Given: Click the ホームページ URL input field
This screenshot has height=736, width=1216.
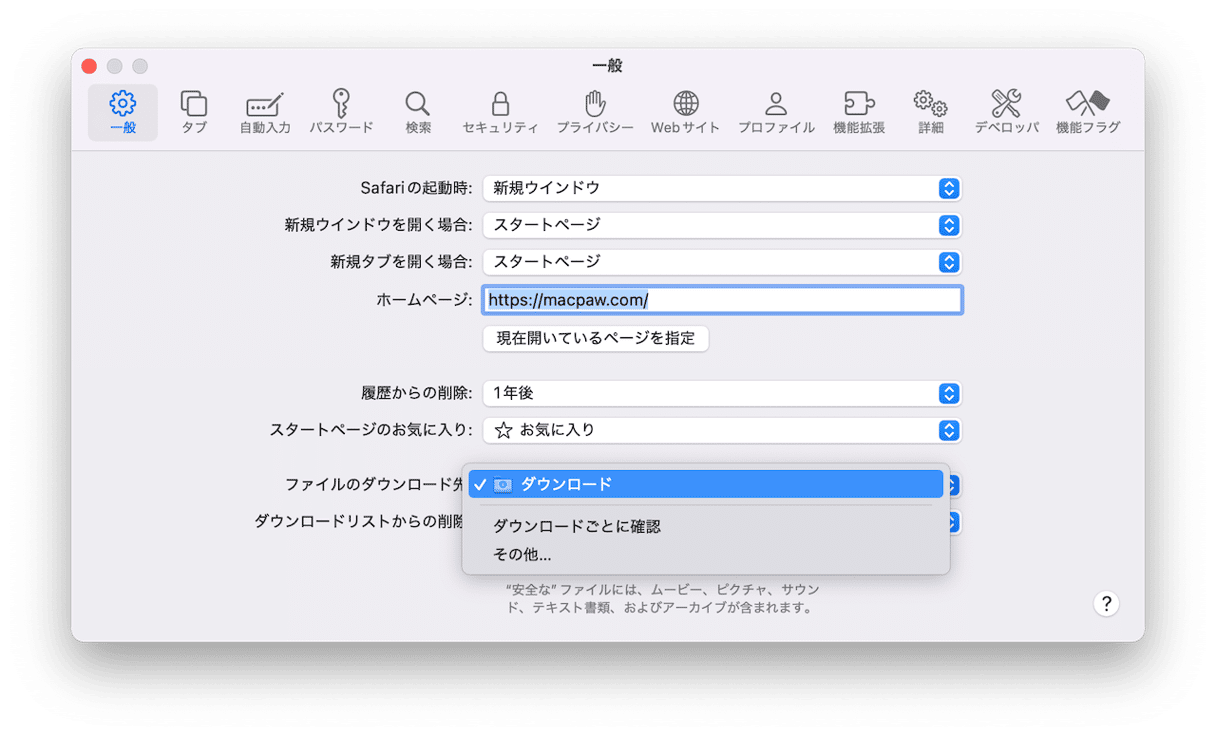Looking at the screenshot, I should click(x=721, y=300).
